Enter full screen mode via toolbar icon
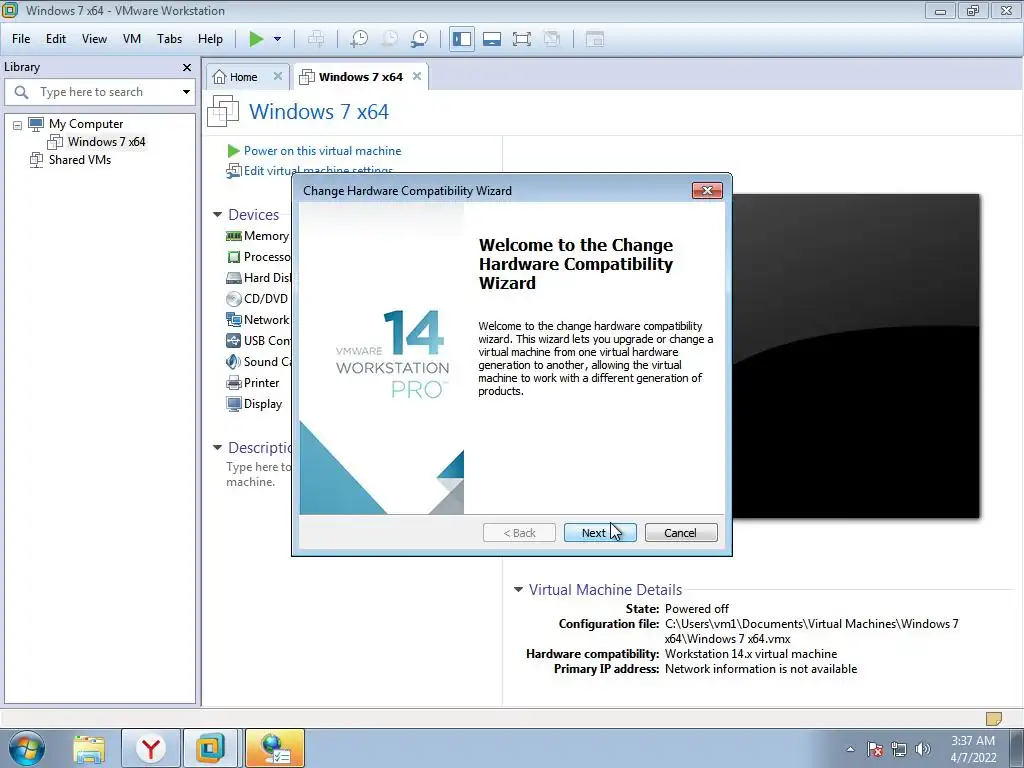 click(522, 39)
